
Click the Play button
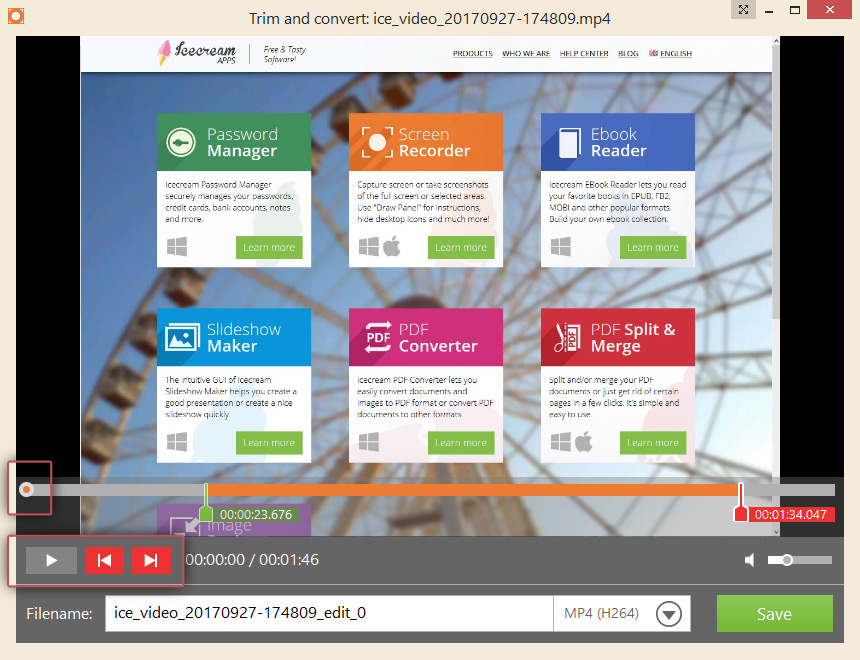(x=52, y=560)
